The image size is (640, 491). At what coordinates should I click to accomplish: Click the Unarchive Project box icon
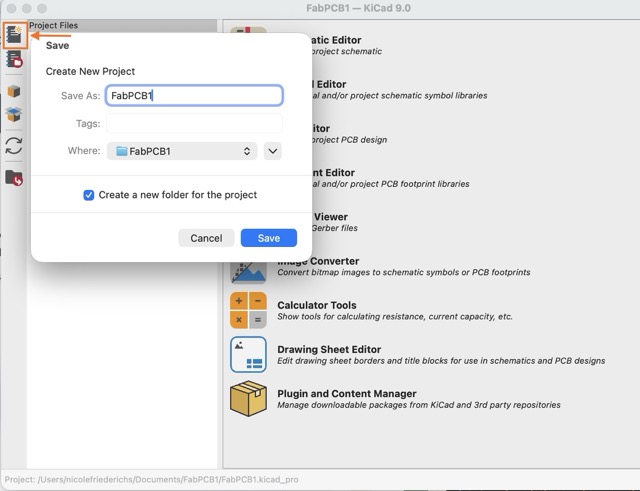(14, 114)
